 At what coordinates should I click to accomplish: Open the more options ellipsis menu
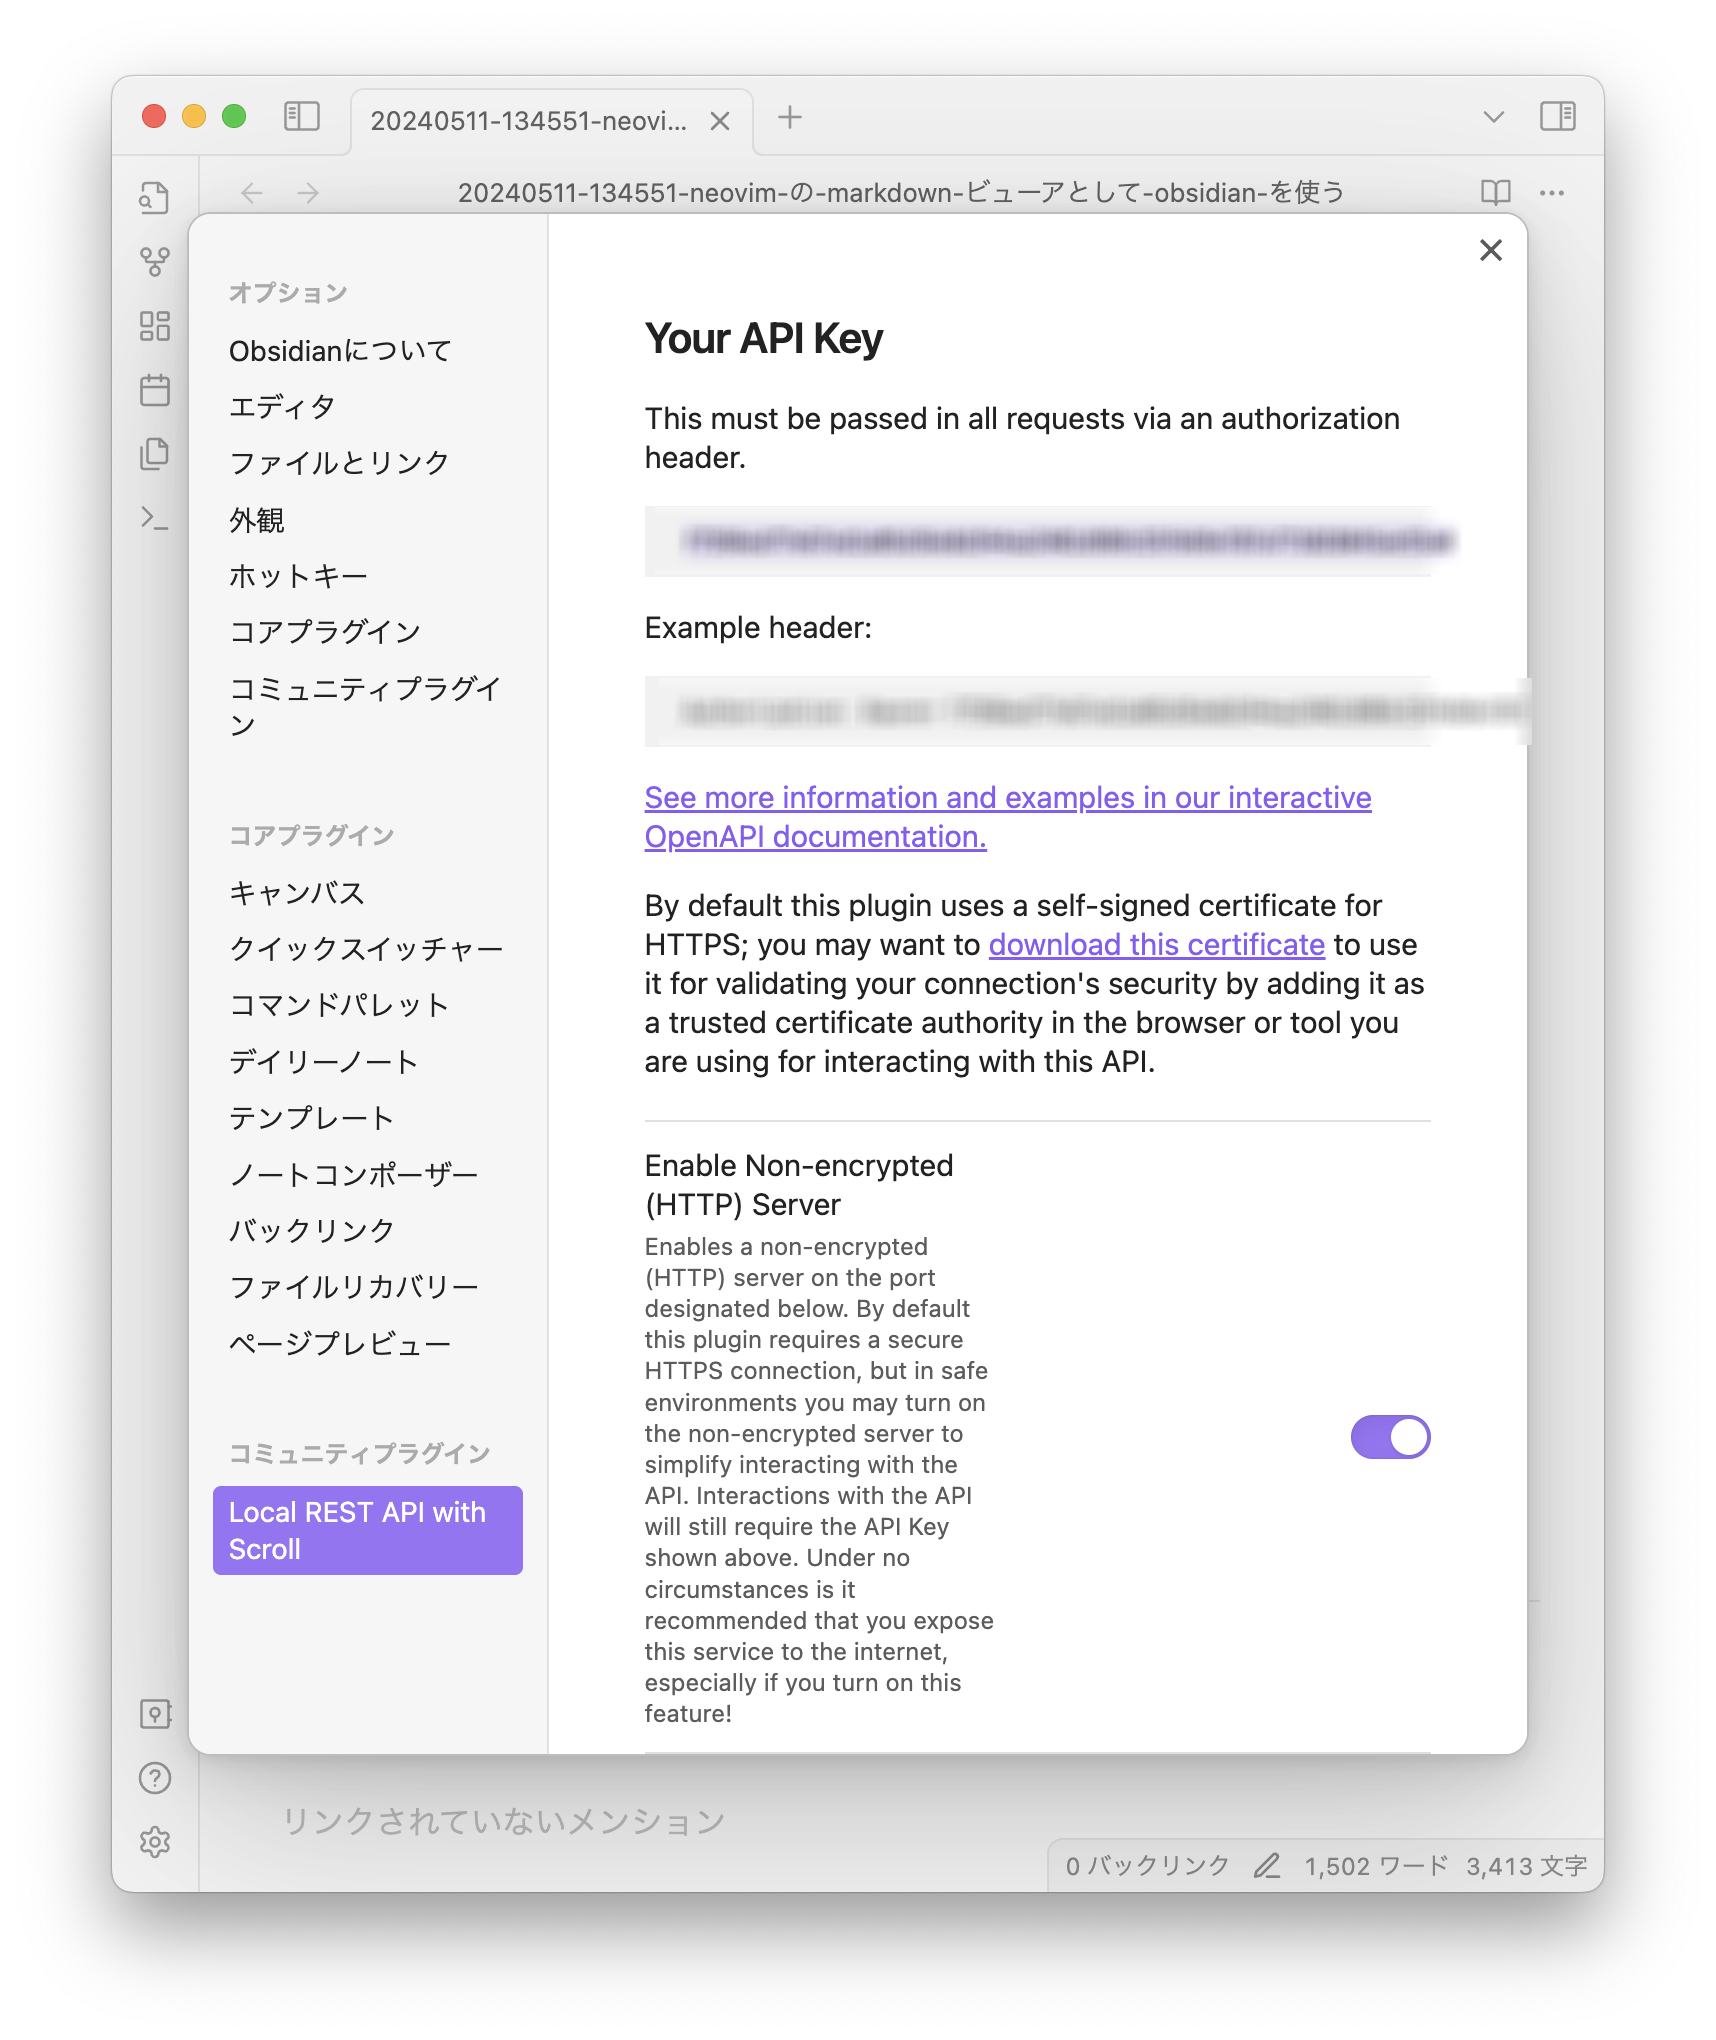tap(1553, 191)
